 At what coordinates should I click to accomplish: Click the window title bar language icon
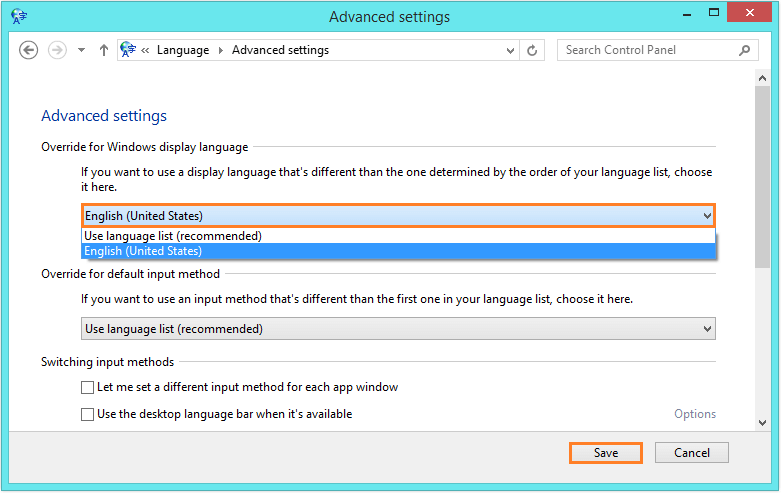19,16
